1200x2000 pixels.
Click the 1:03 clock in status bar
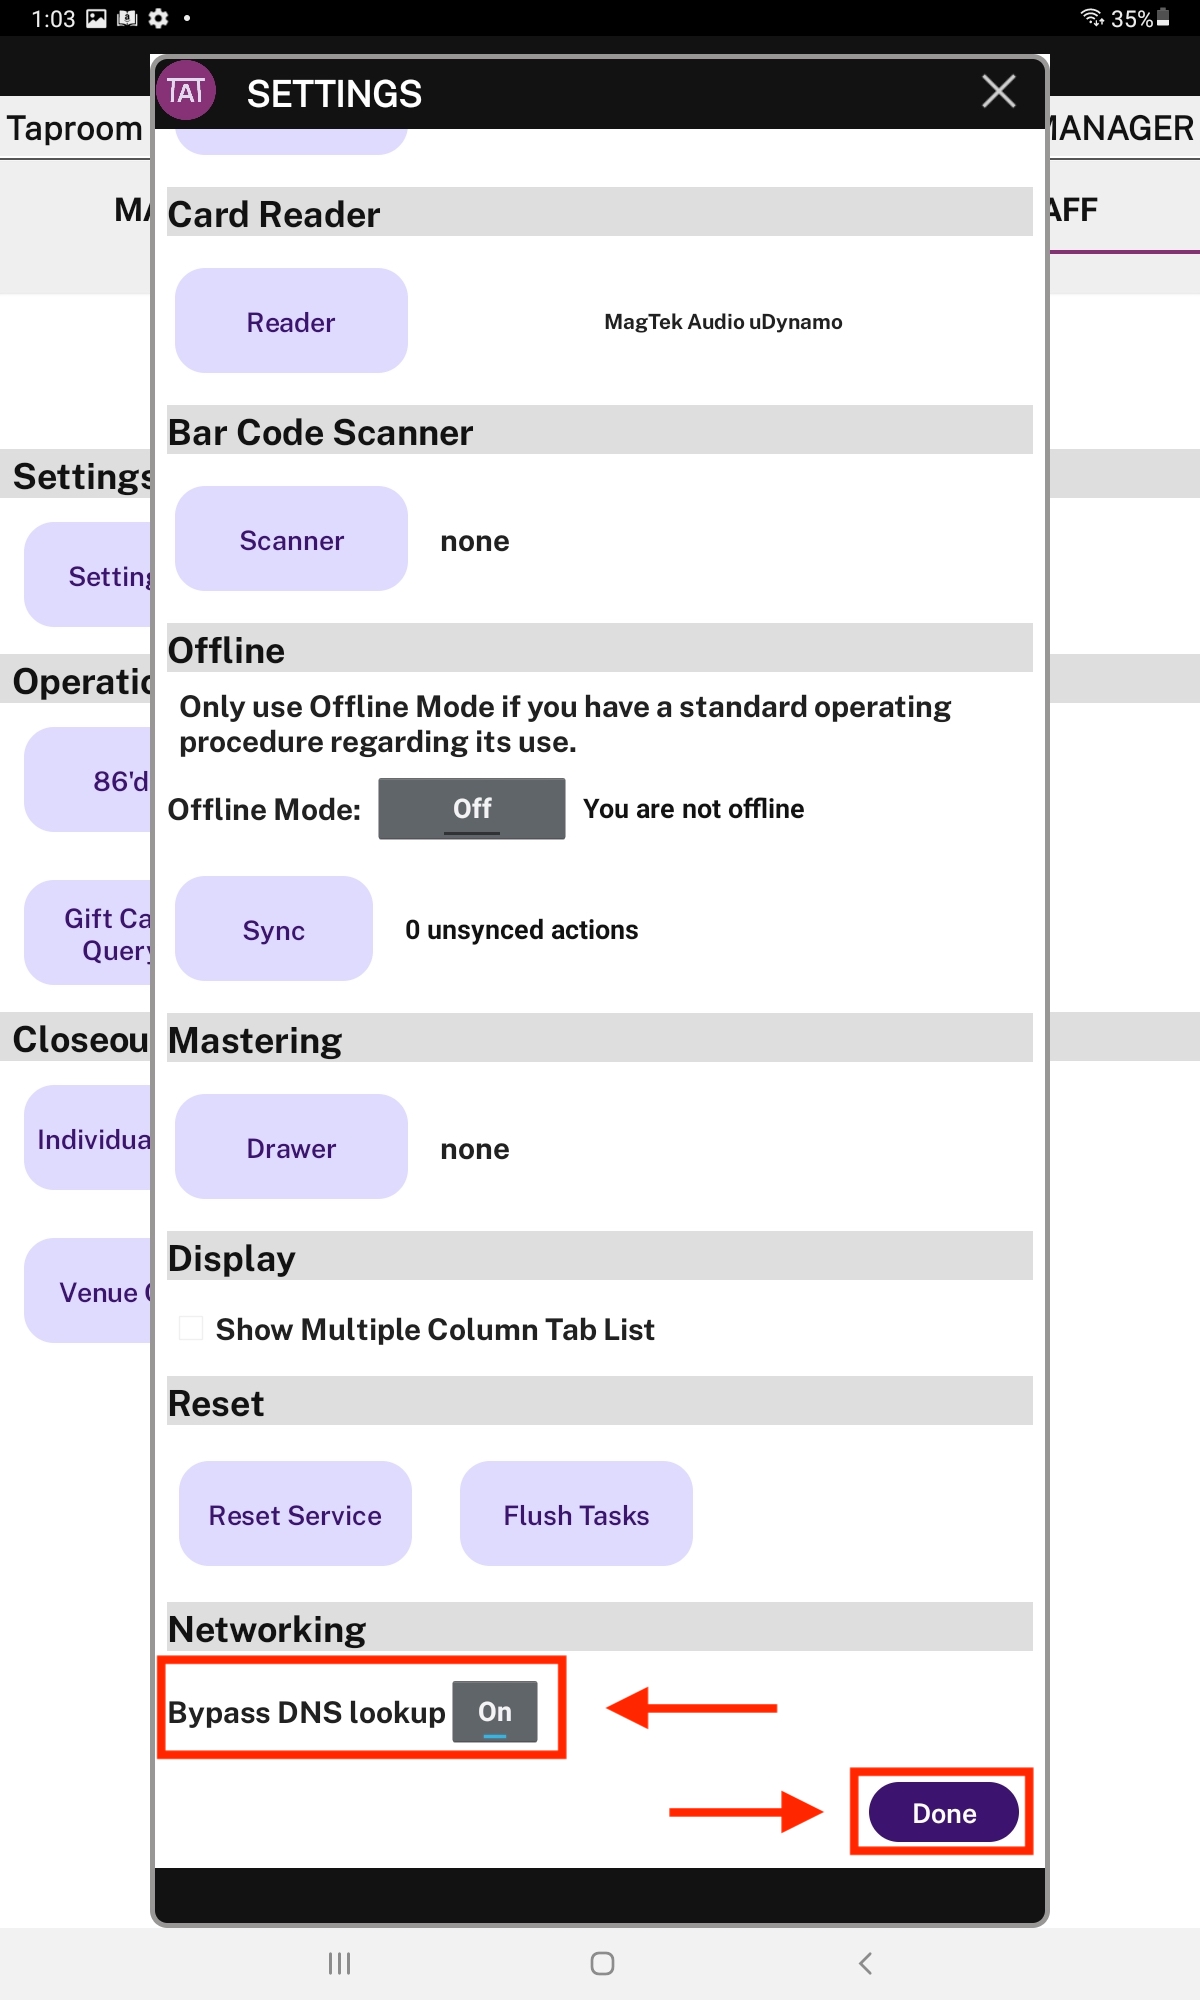[x=53, y=19]
